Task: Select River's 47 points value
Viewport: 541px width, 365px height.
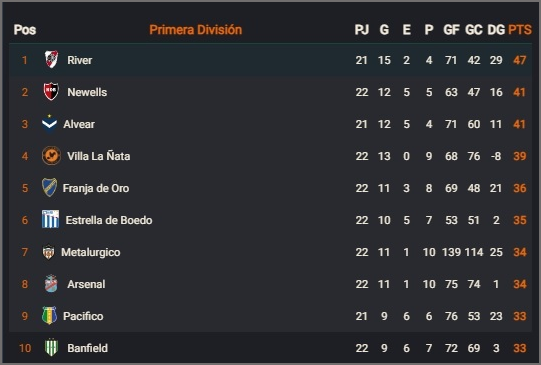Action: 520,60
